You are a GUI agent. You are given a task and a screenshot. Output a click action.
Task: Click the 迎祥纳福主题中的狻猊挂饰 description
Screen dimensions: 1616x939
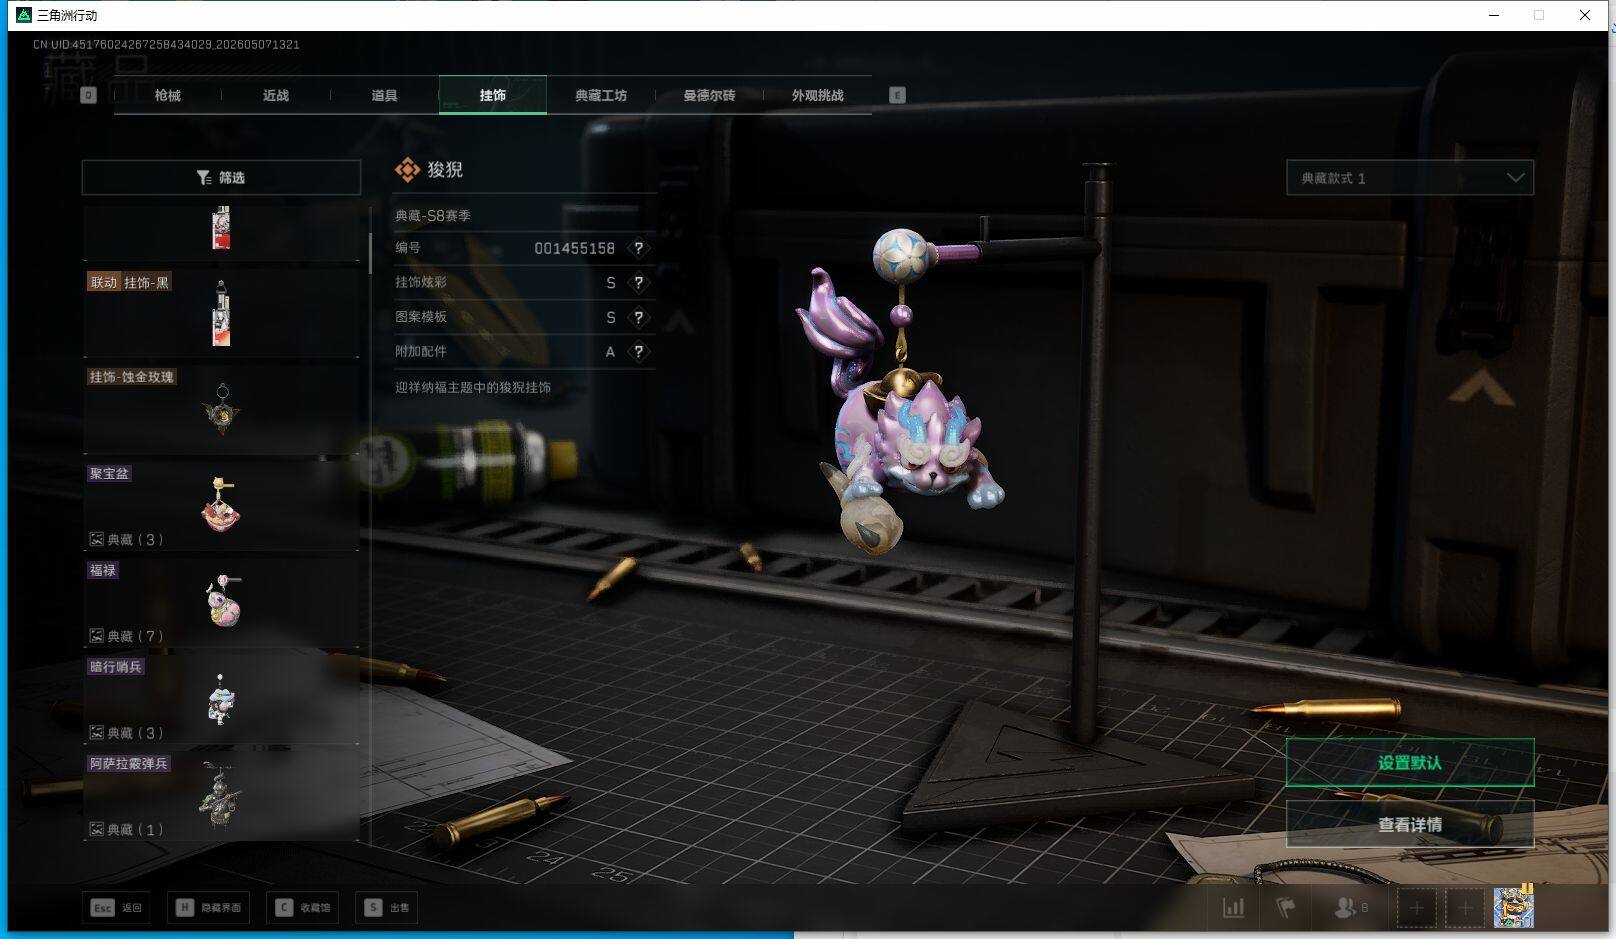472,388
